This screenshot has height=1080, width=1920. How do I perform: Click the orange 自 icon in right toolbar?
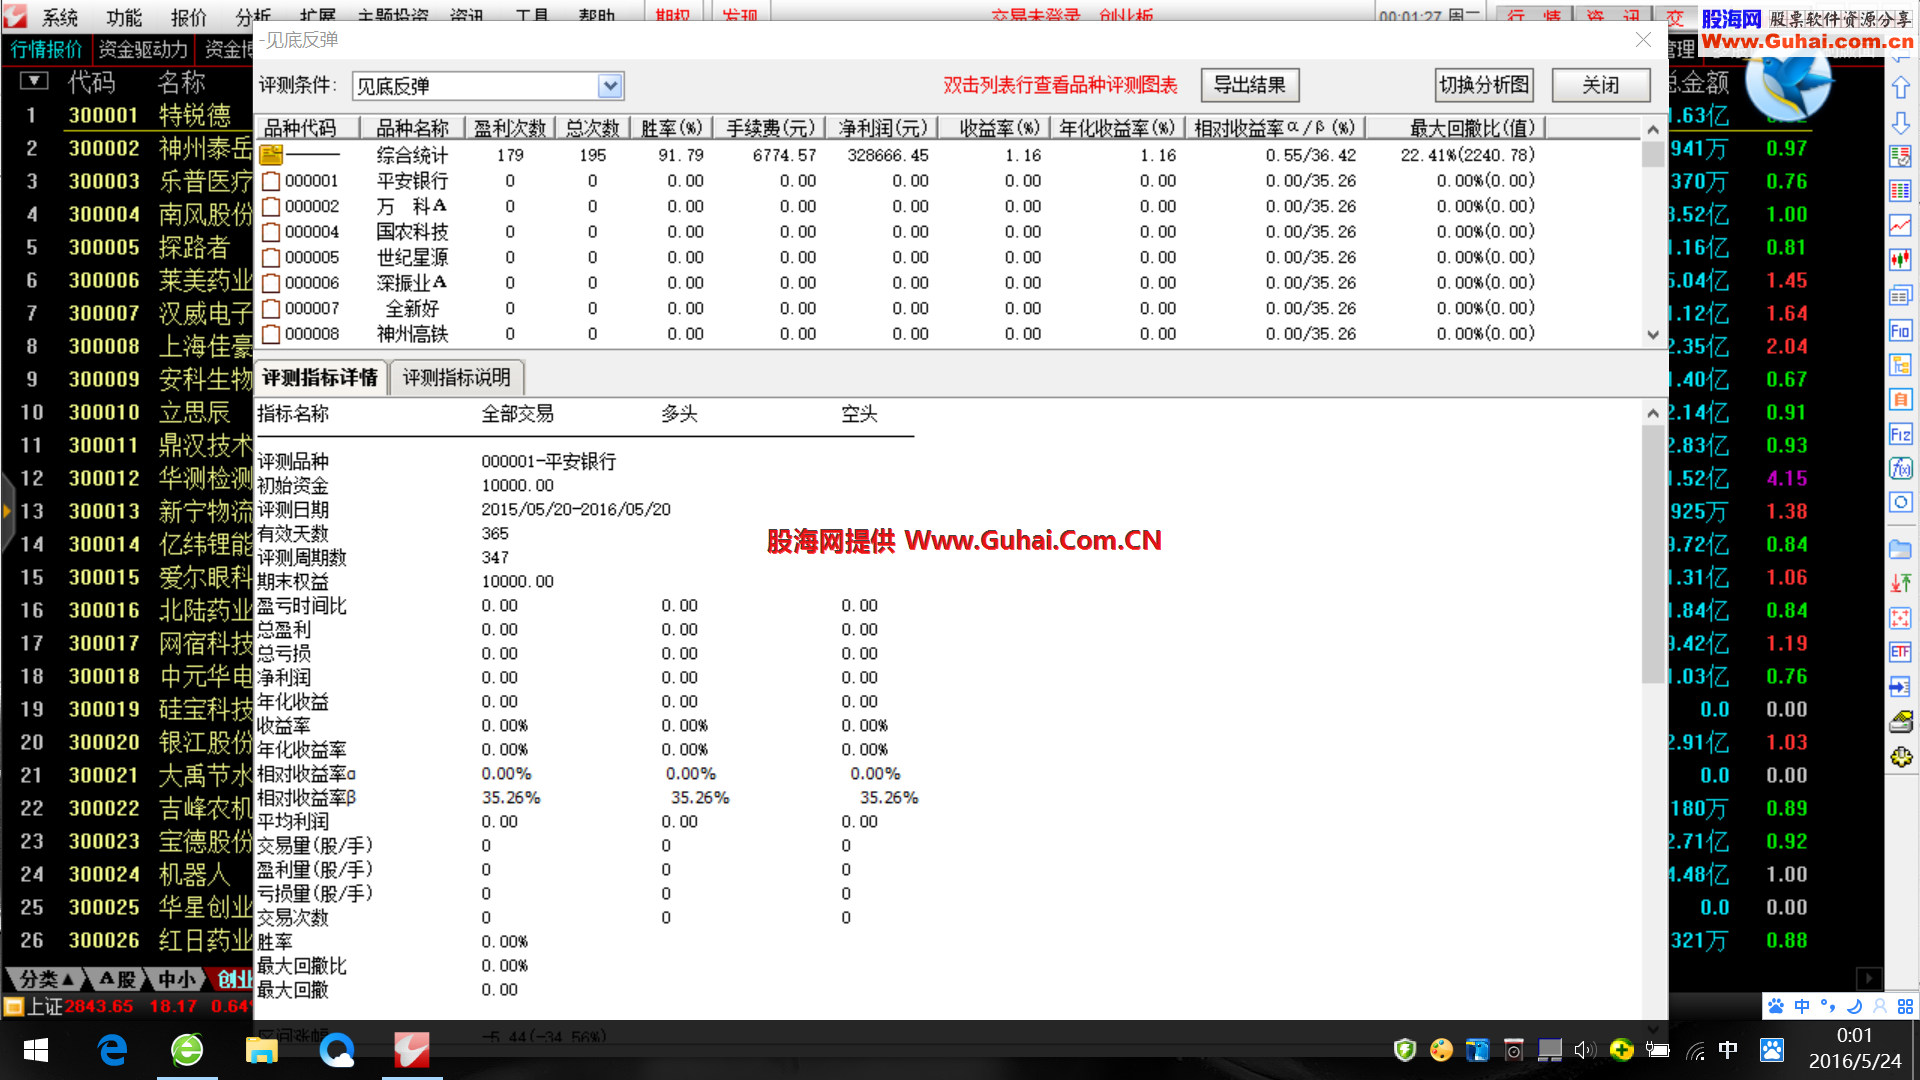tap(1901, 399)
